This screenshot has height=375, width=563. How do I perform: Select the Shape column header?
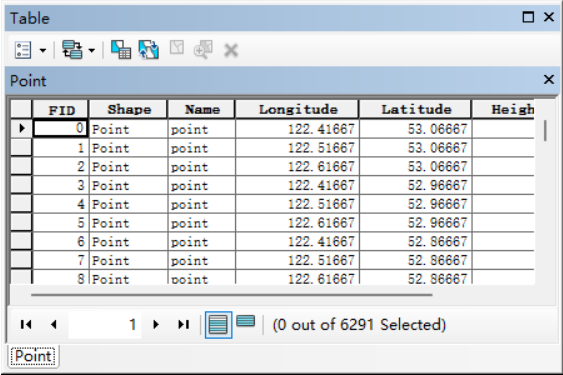pos(128,110)
